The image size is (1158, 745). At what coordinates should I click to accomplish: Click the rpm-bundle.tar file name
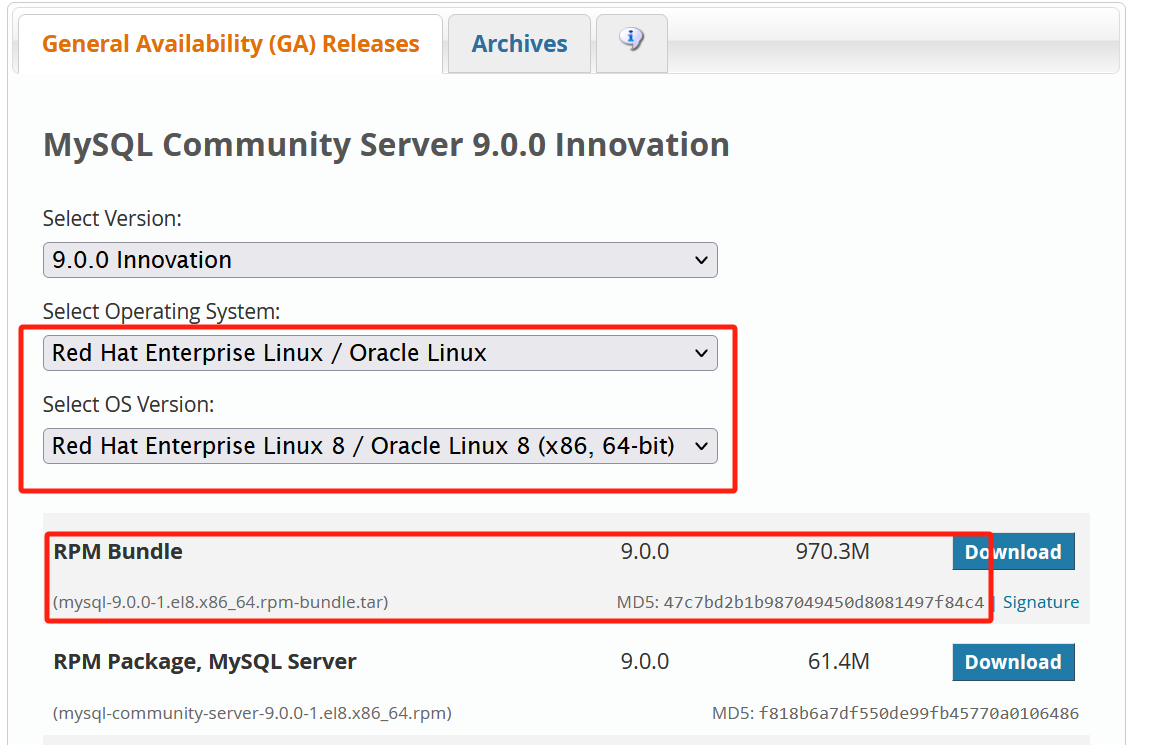[x=221, y=602]
